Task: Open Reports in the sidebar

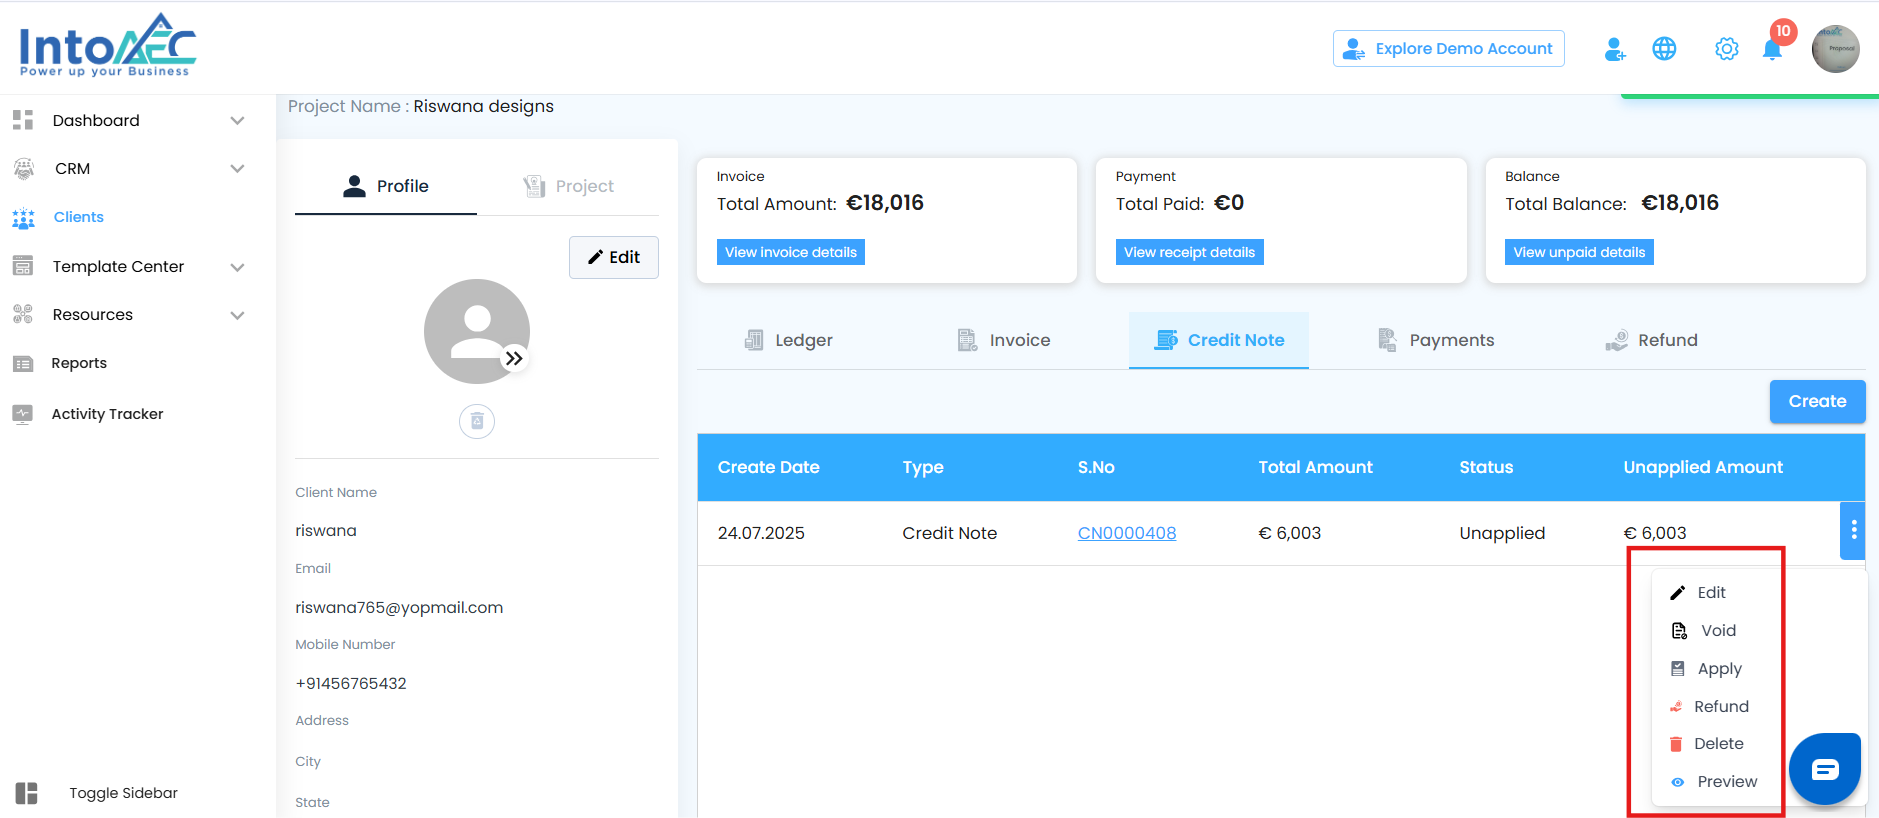Action: pyautogui.click(x=79, y=364)
